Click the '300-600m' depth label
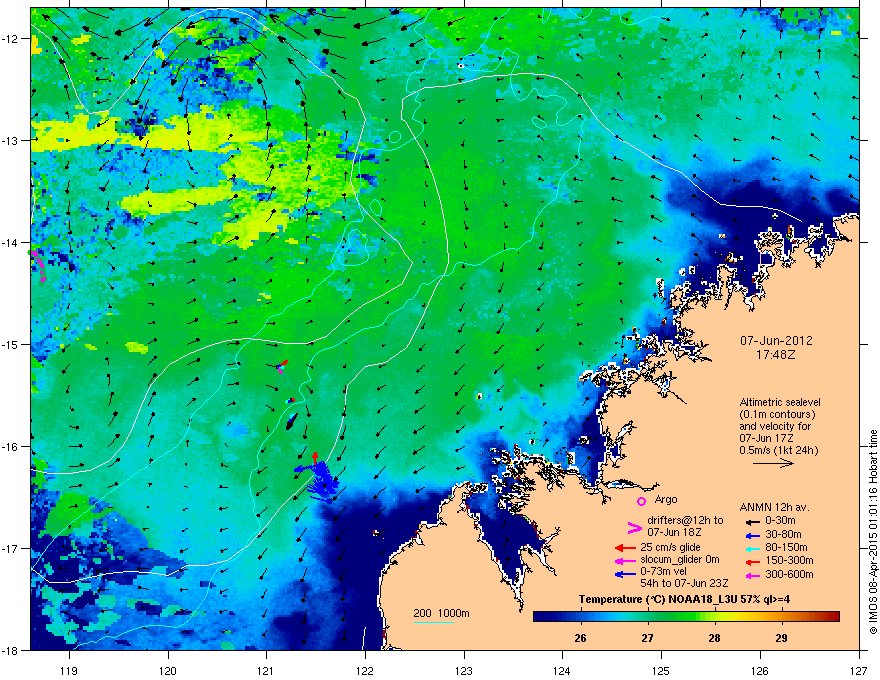Image resolution: width=880 pixels, height=680 pixels. (x=789, y=574)
